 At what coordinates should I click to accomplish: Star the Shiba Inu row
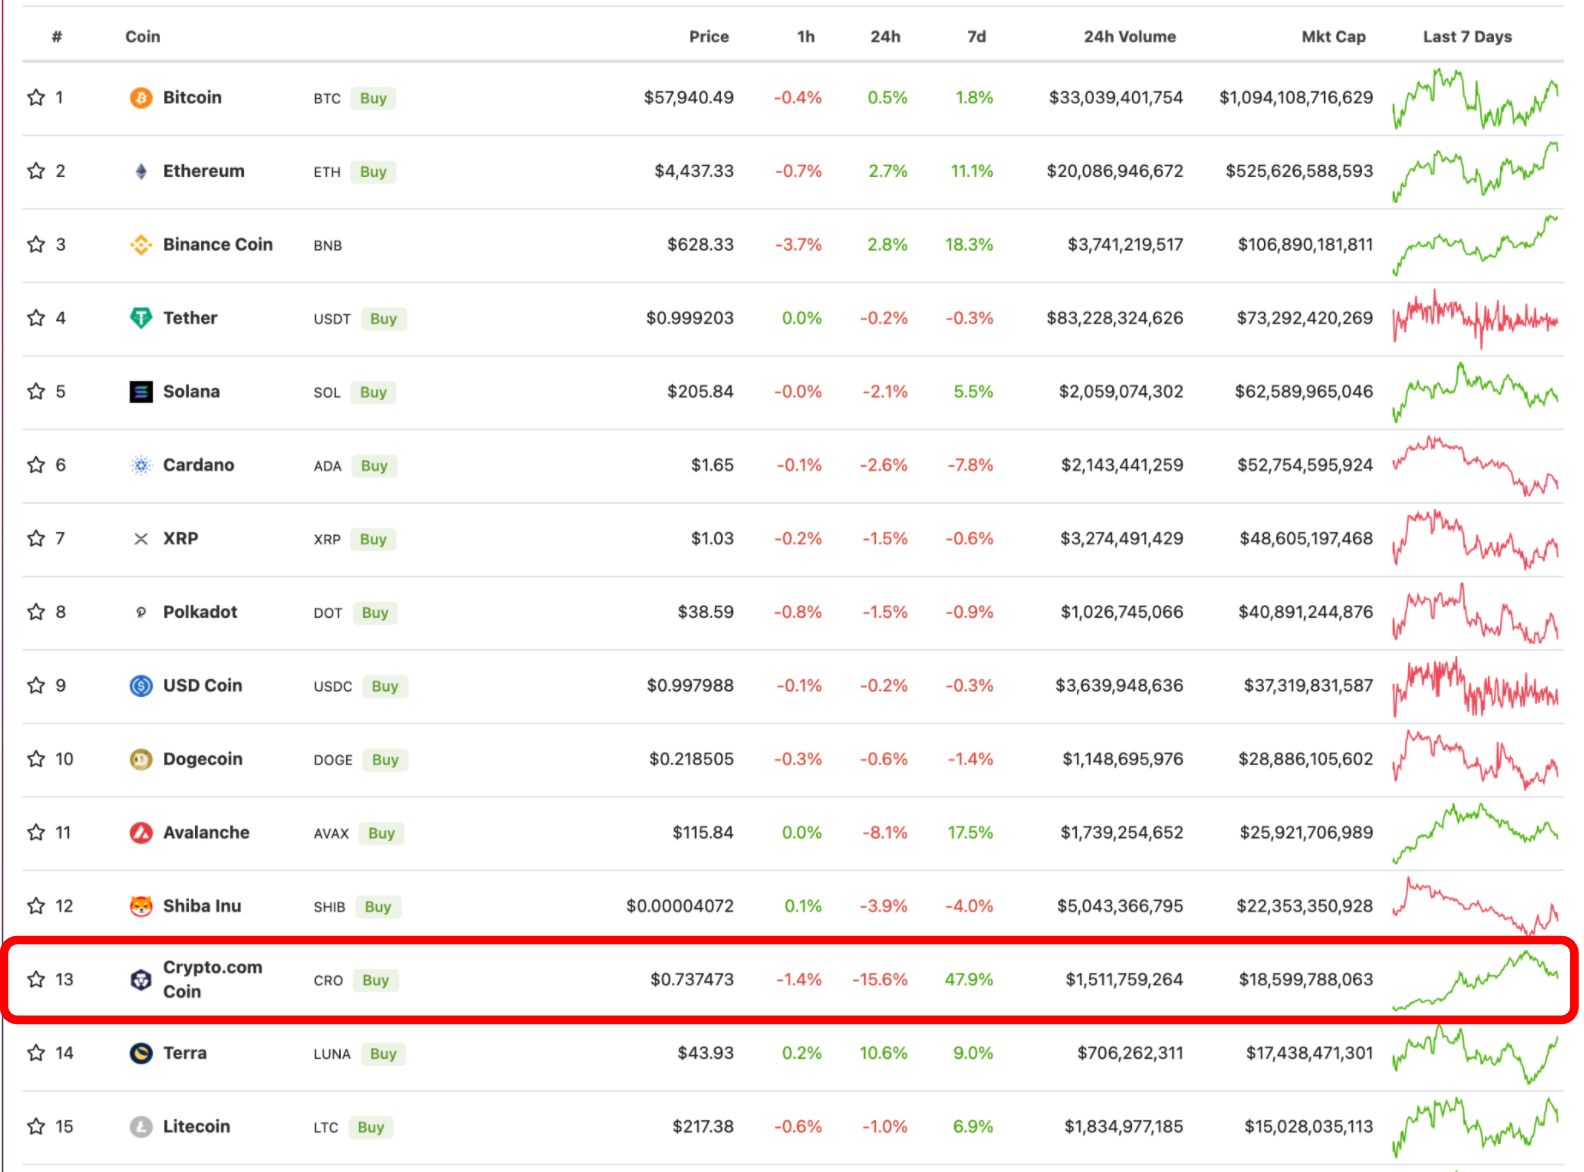pyautogui.click(x=36, y=906)
